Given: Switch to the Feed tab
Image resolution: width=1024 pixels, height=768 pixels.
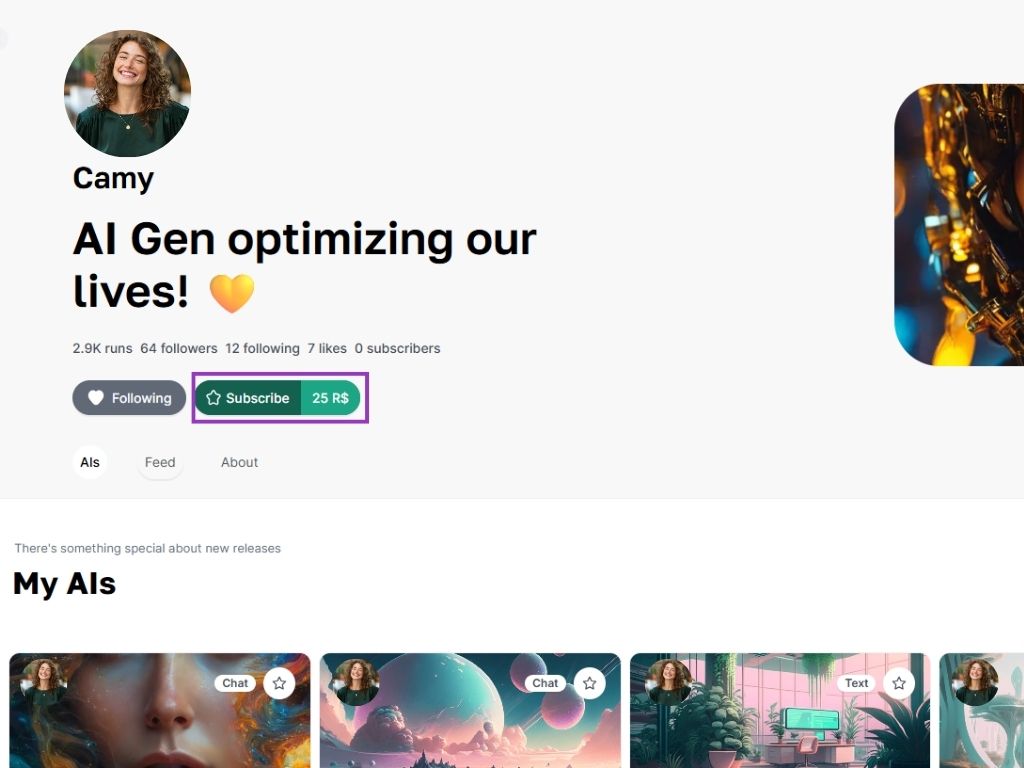Looking at the screenshot, I should pyautogui.click(x=160, y=462).
